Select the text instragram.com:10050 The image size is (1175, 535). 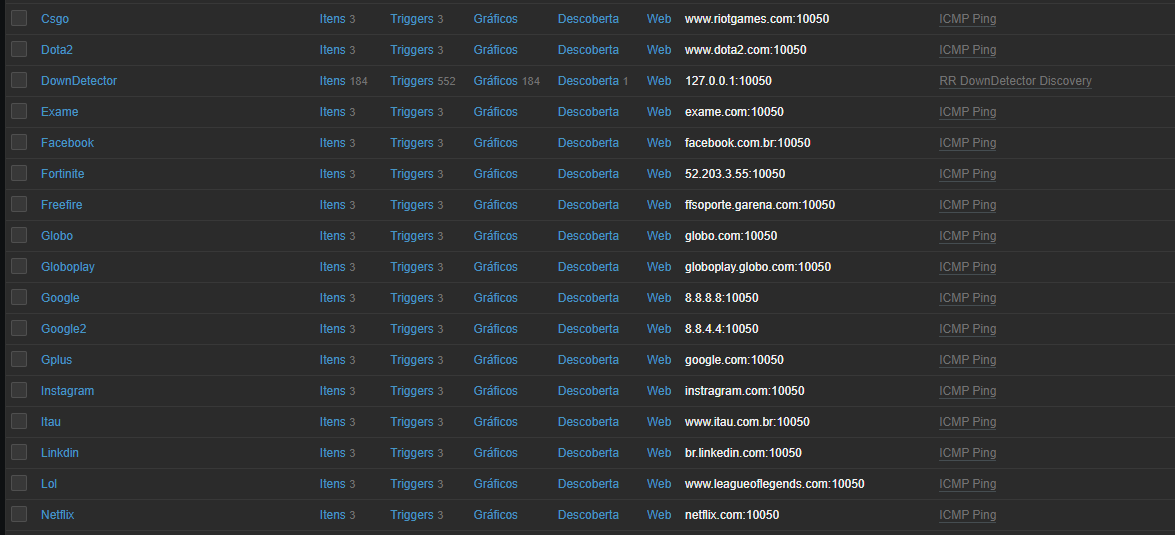click(x=745, y=391)
